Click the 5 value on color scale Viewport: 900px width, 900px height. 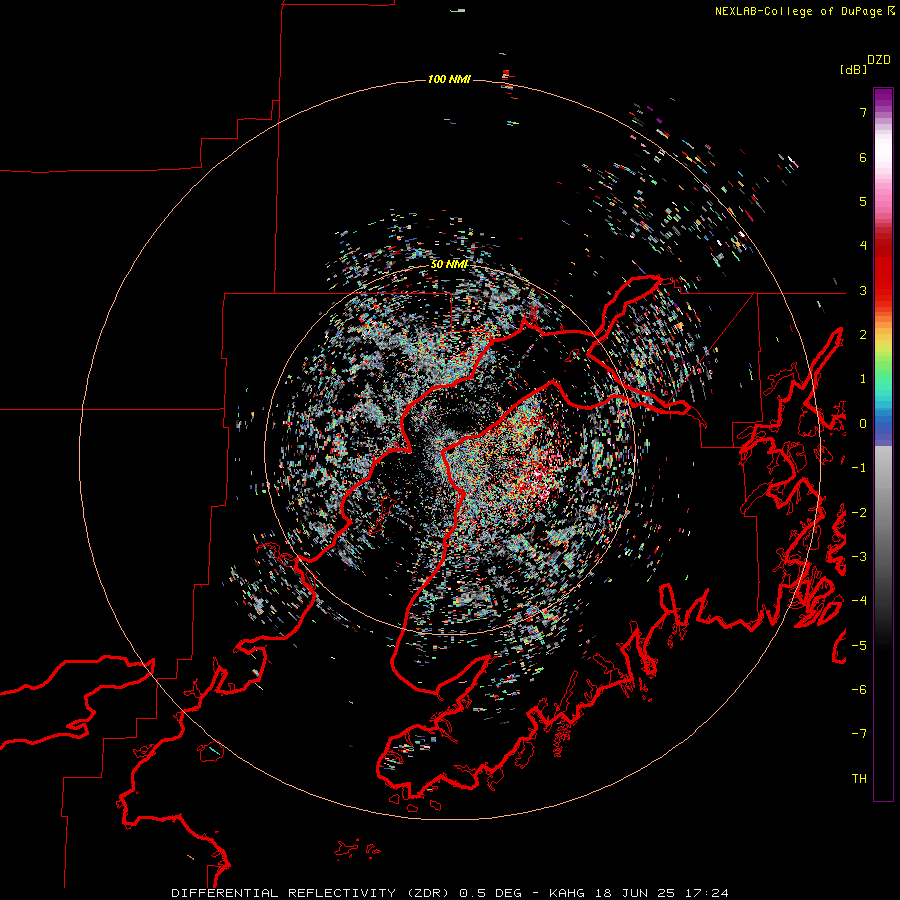(863, 201)
